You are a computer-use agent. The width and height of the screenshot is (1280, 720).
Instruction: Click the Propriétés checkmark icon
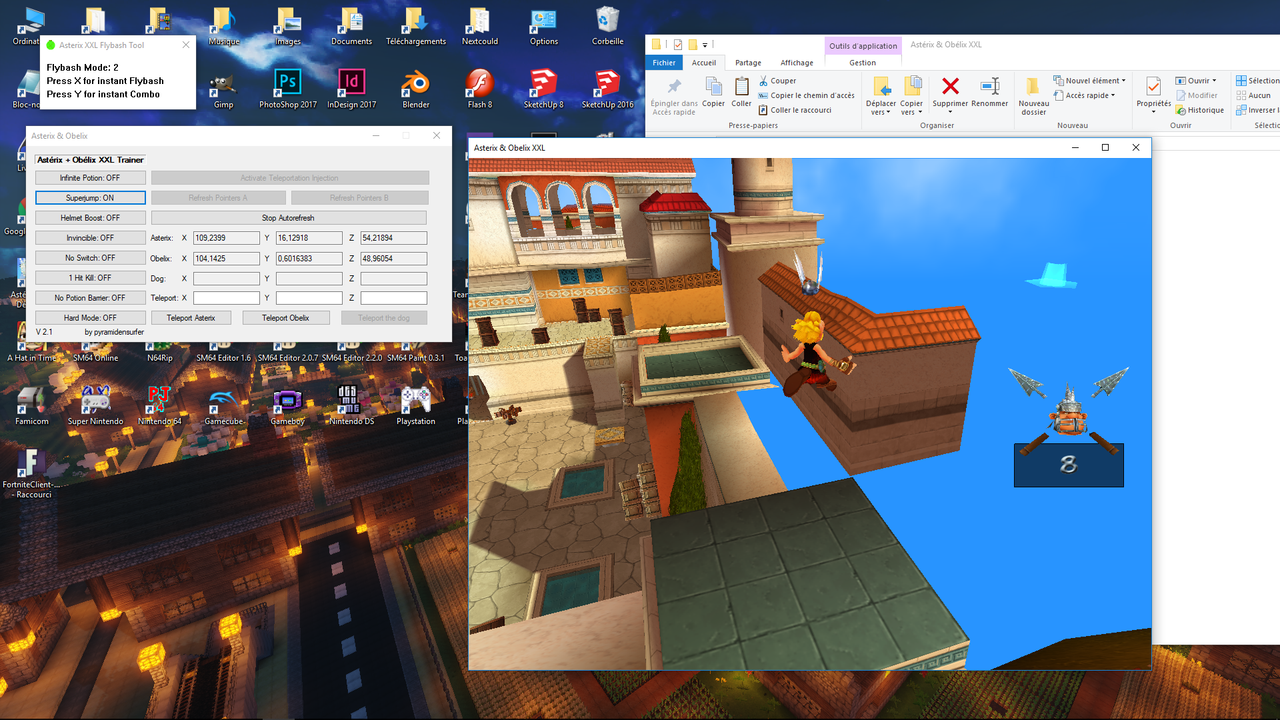[x=1153, y=86]
